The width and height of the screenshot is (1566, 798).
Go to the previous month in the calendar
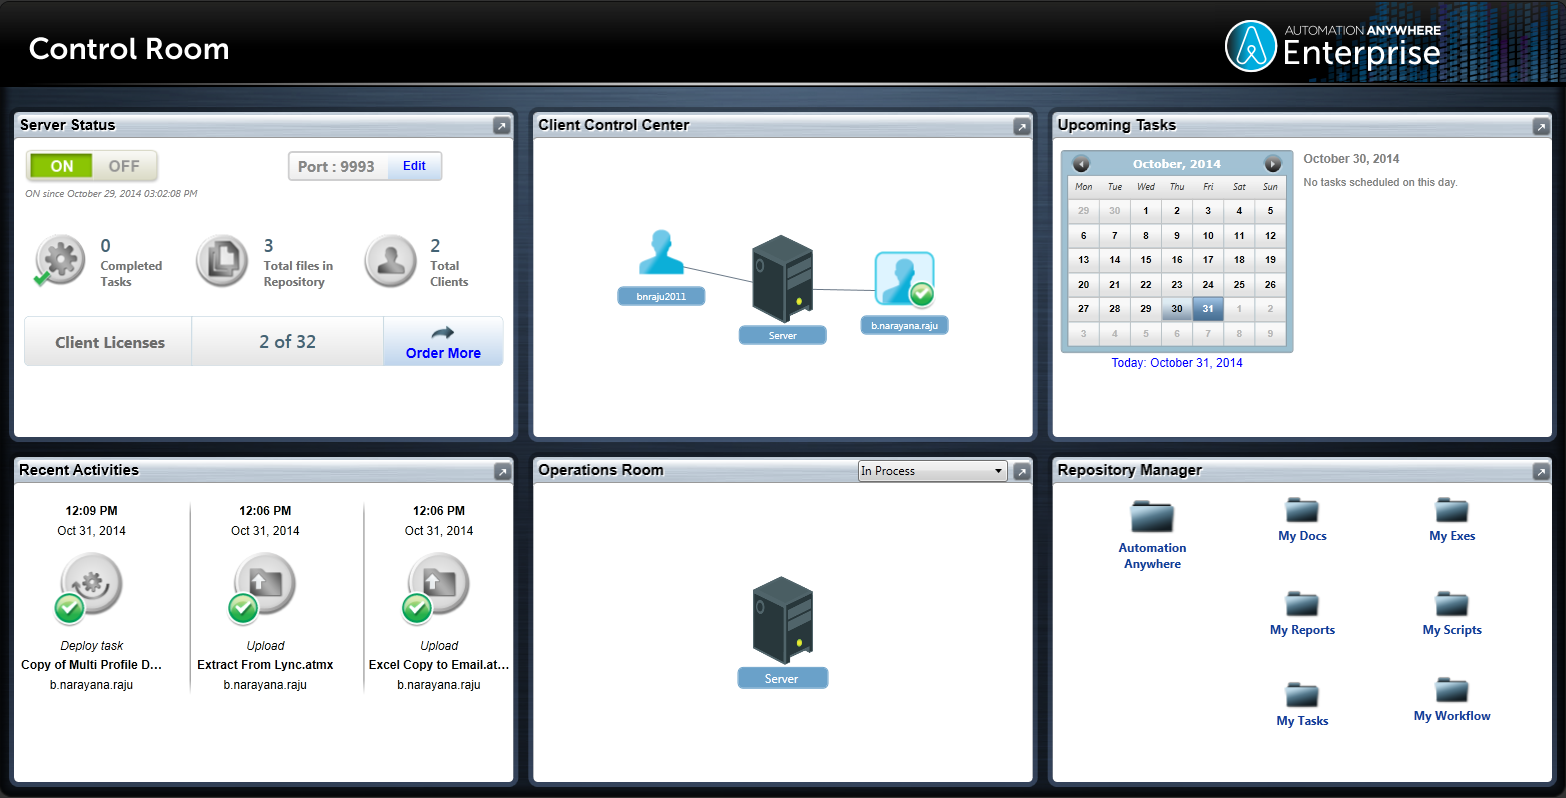[1082, 163]
